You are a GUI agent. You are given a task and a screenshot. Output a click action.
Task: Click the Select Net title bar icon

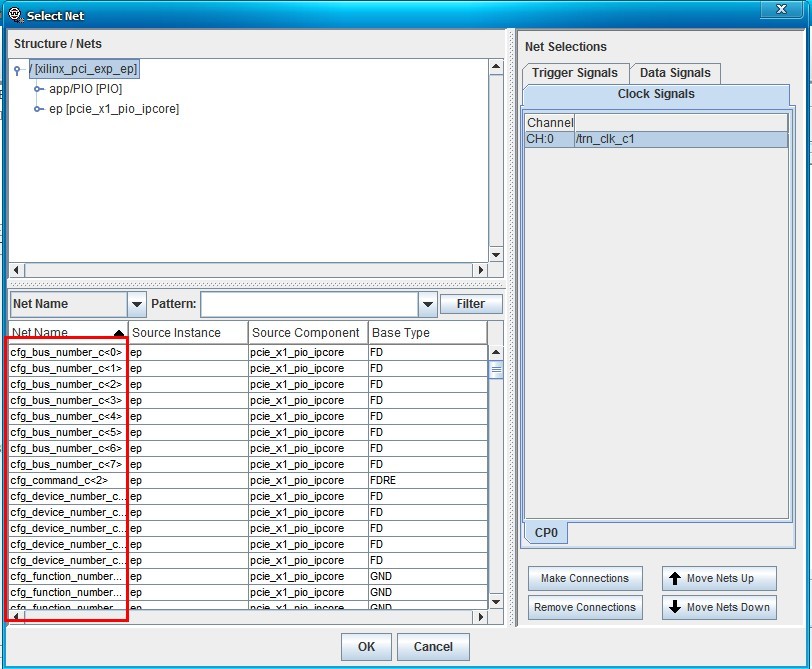pos(16,16)
